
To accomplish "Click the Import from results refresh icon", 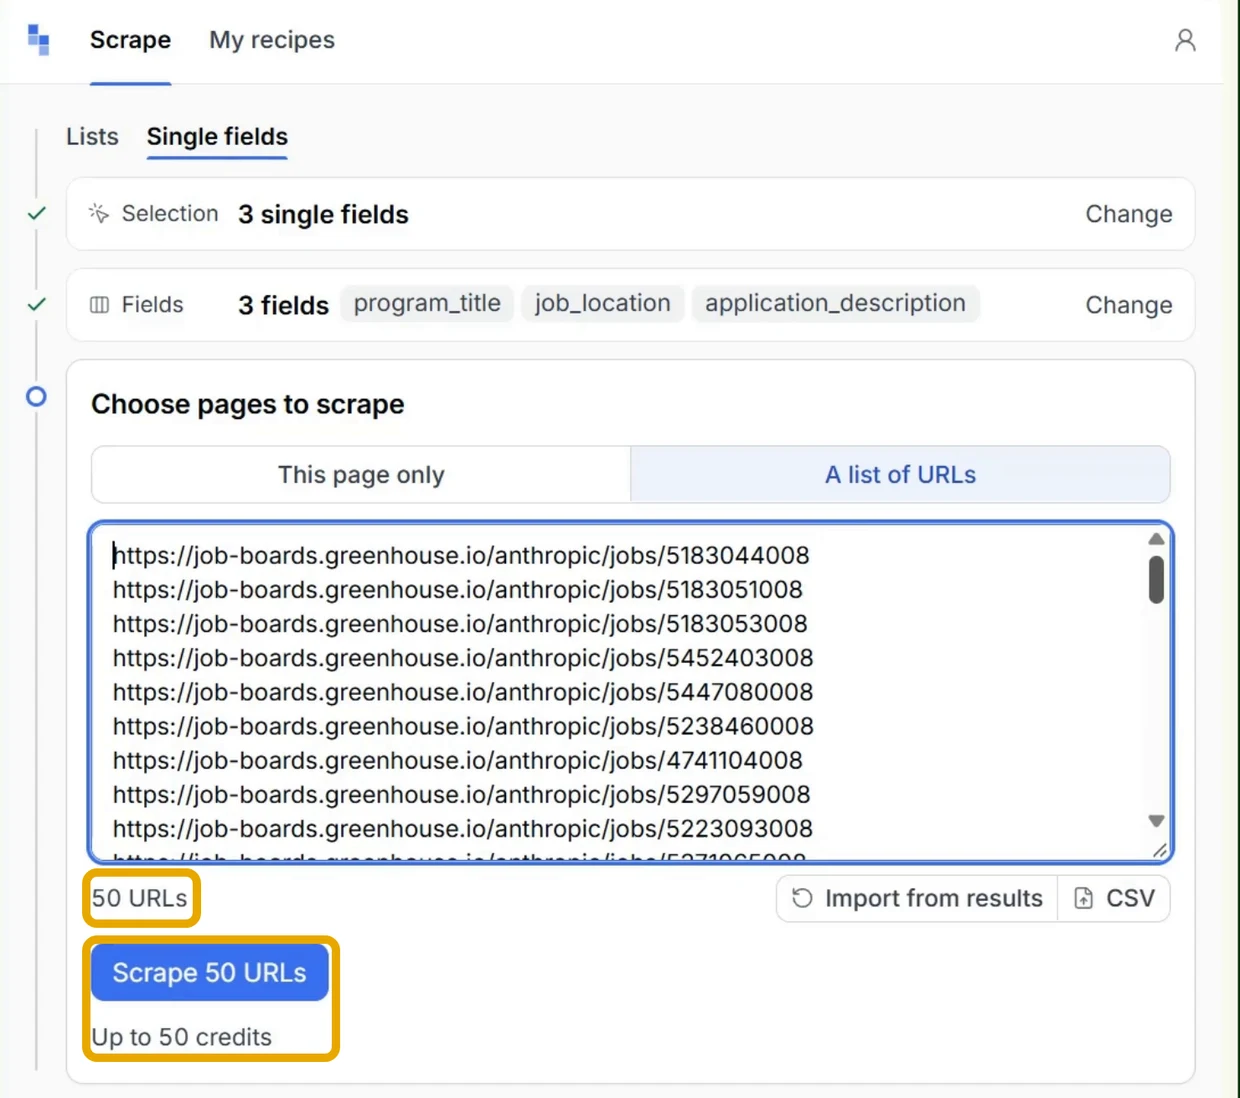I will click(802, 898).
